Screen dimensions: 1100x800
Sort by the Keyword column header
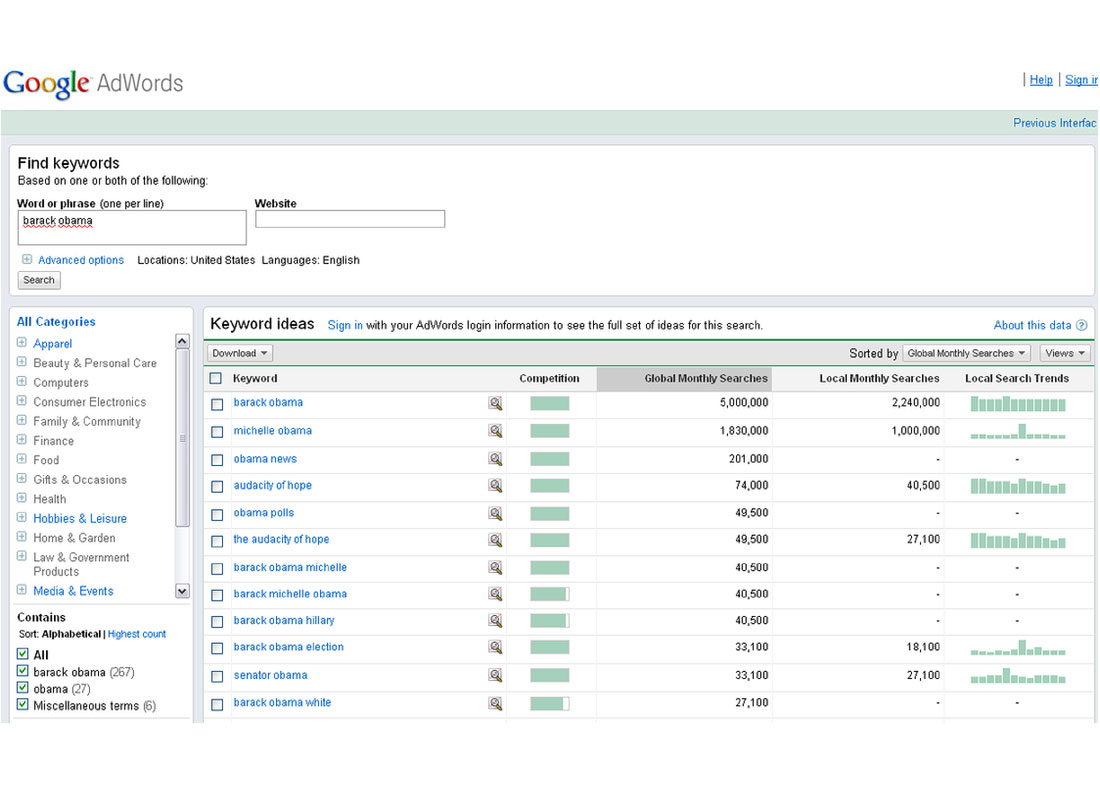pyautogui.click(x=255, y=379)
